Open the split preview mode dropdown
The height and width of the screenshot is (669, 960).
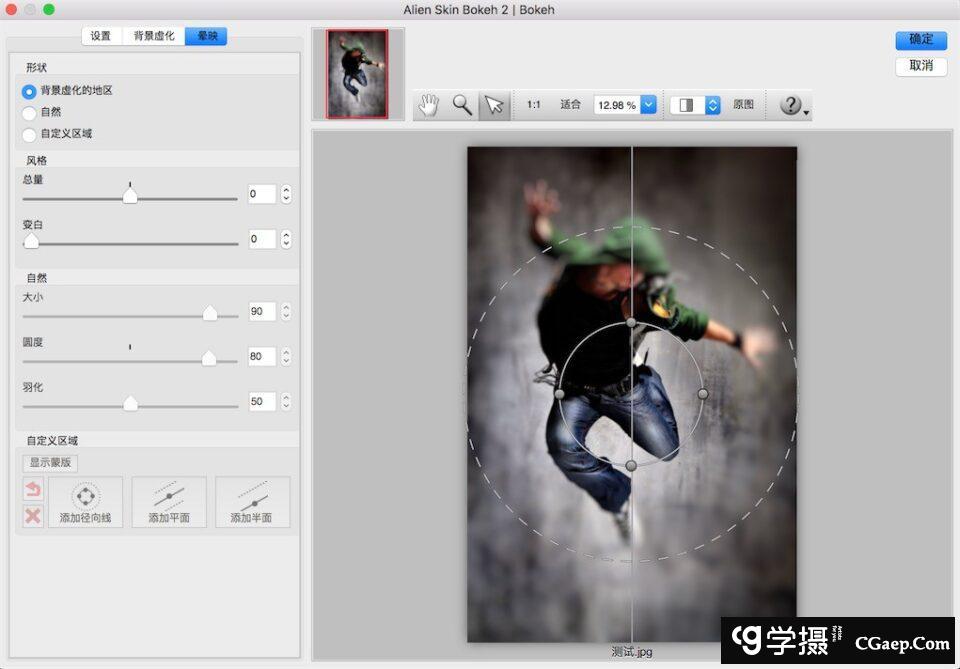pos(712,105)
